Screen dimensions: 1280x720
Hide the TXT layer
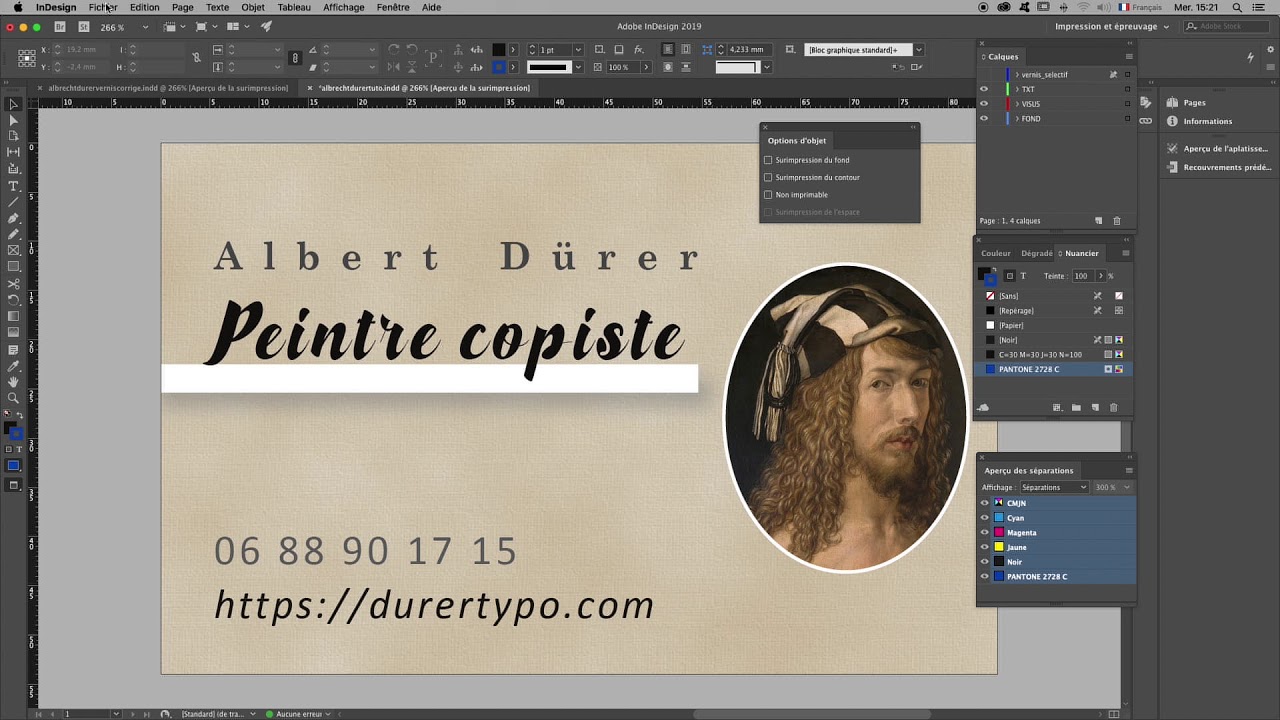(984, 89)
